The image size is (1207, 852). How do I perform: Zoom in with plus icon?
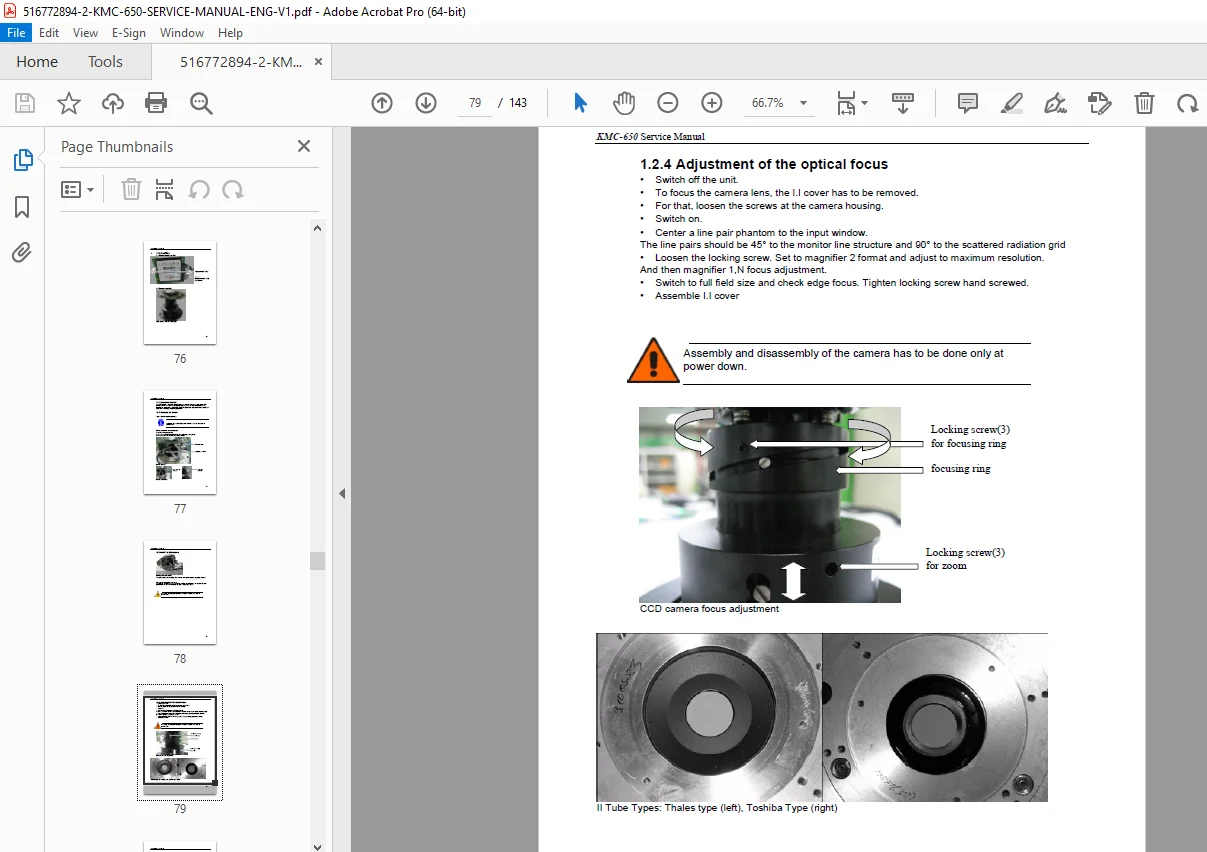click(x=712, y=103)
